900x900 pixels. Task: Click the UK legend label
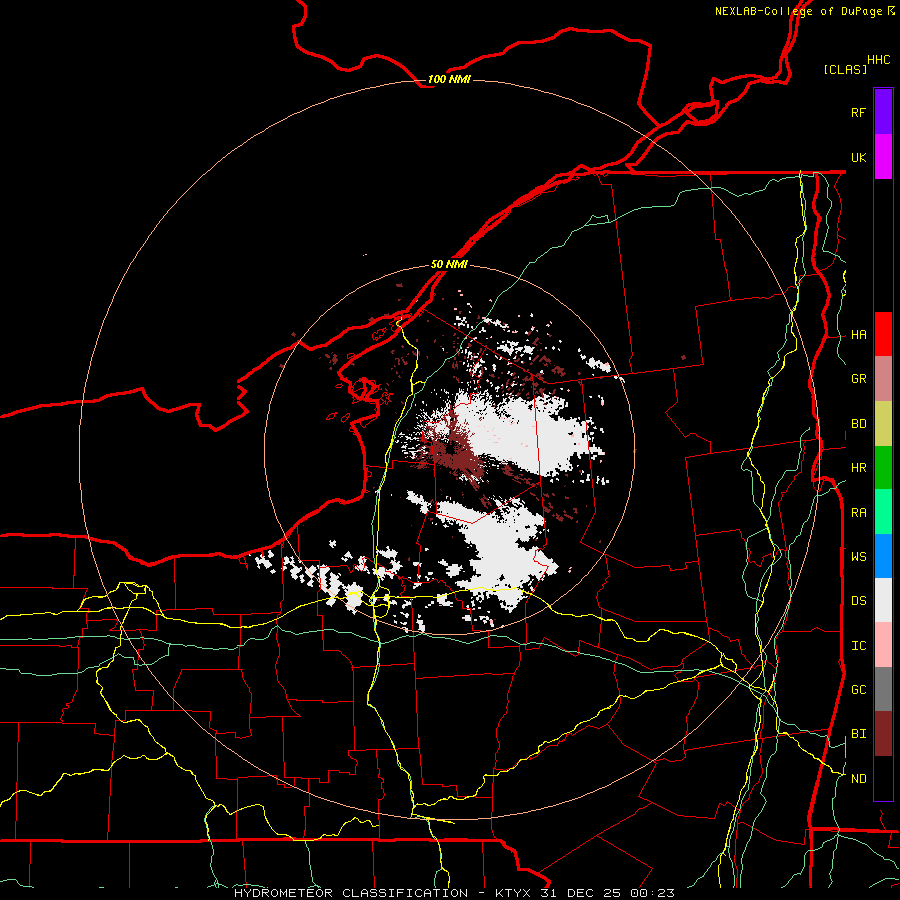coord(858,157)
